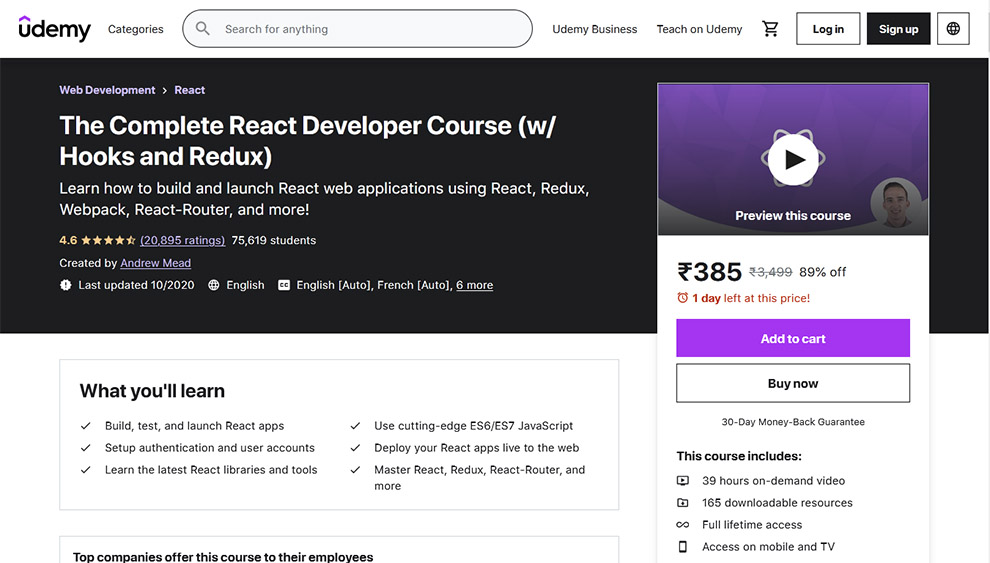
Task: Click checkmark beside Use cutting-edge ES6/ES7
Action: coord(355,426)
